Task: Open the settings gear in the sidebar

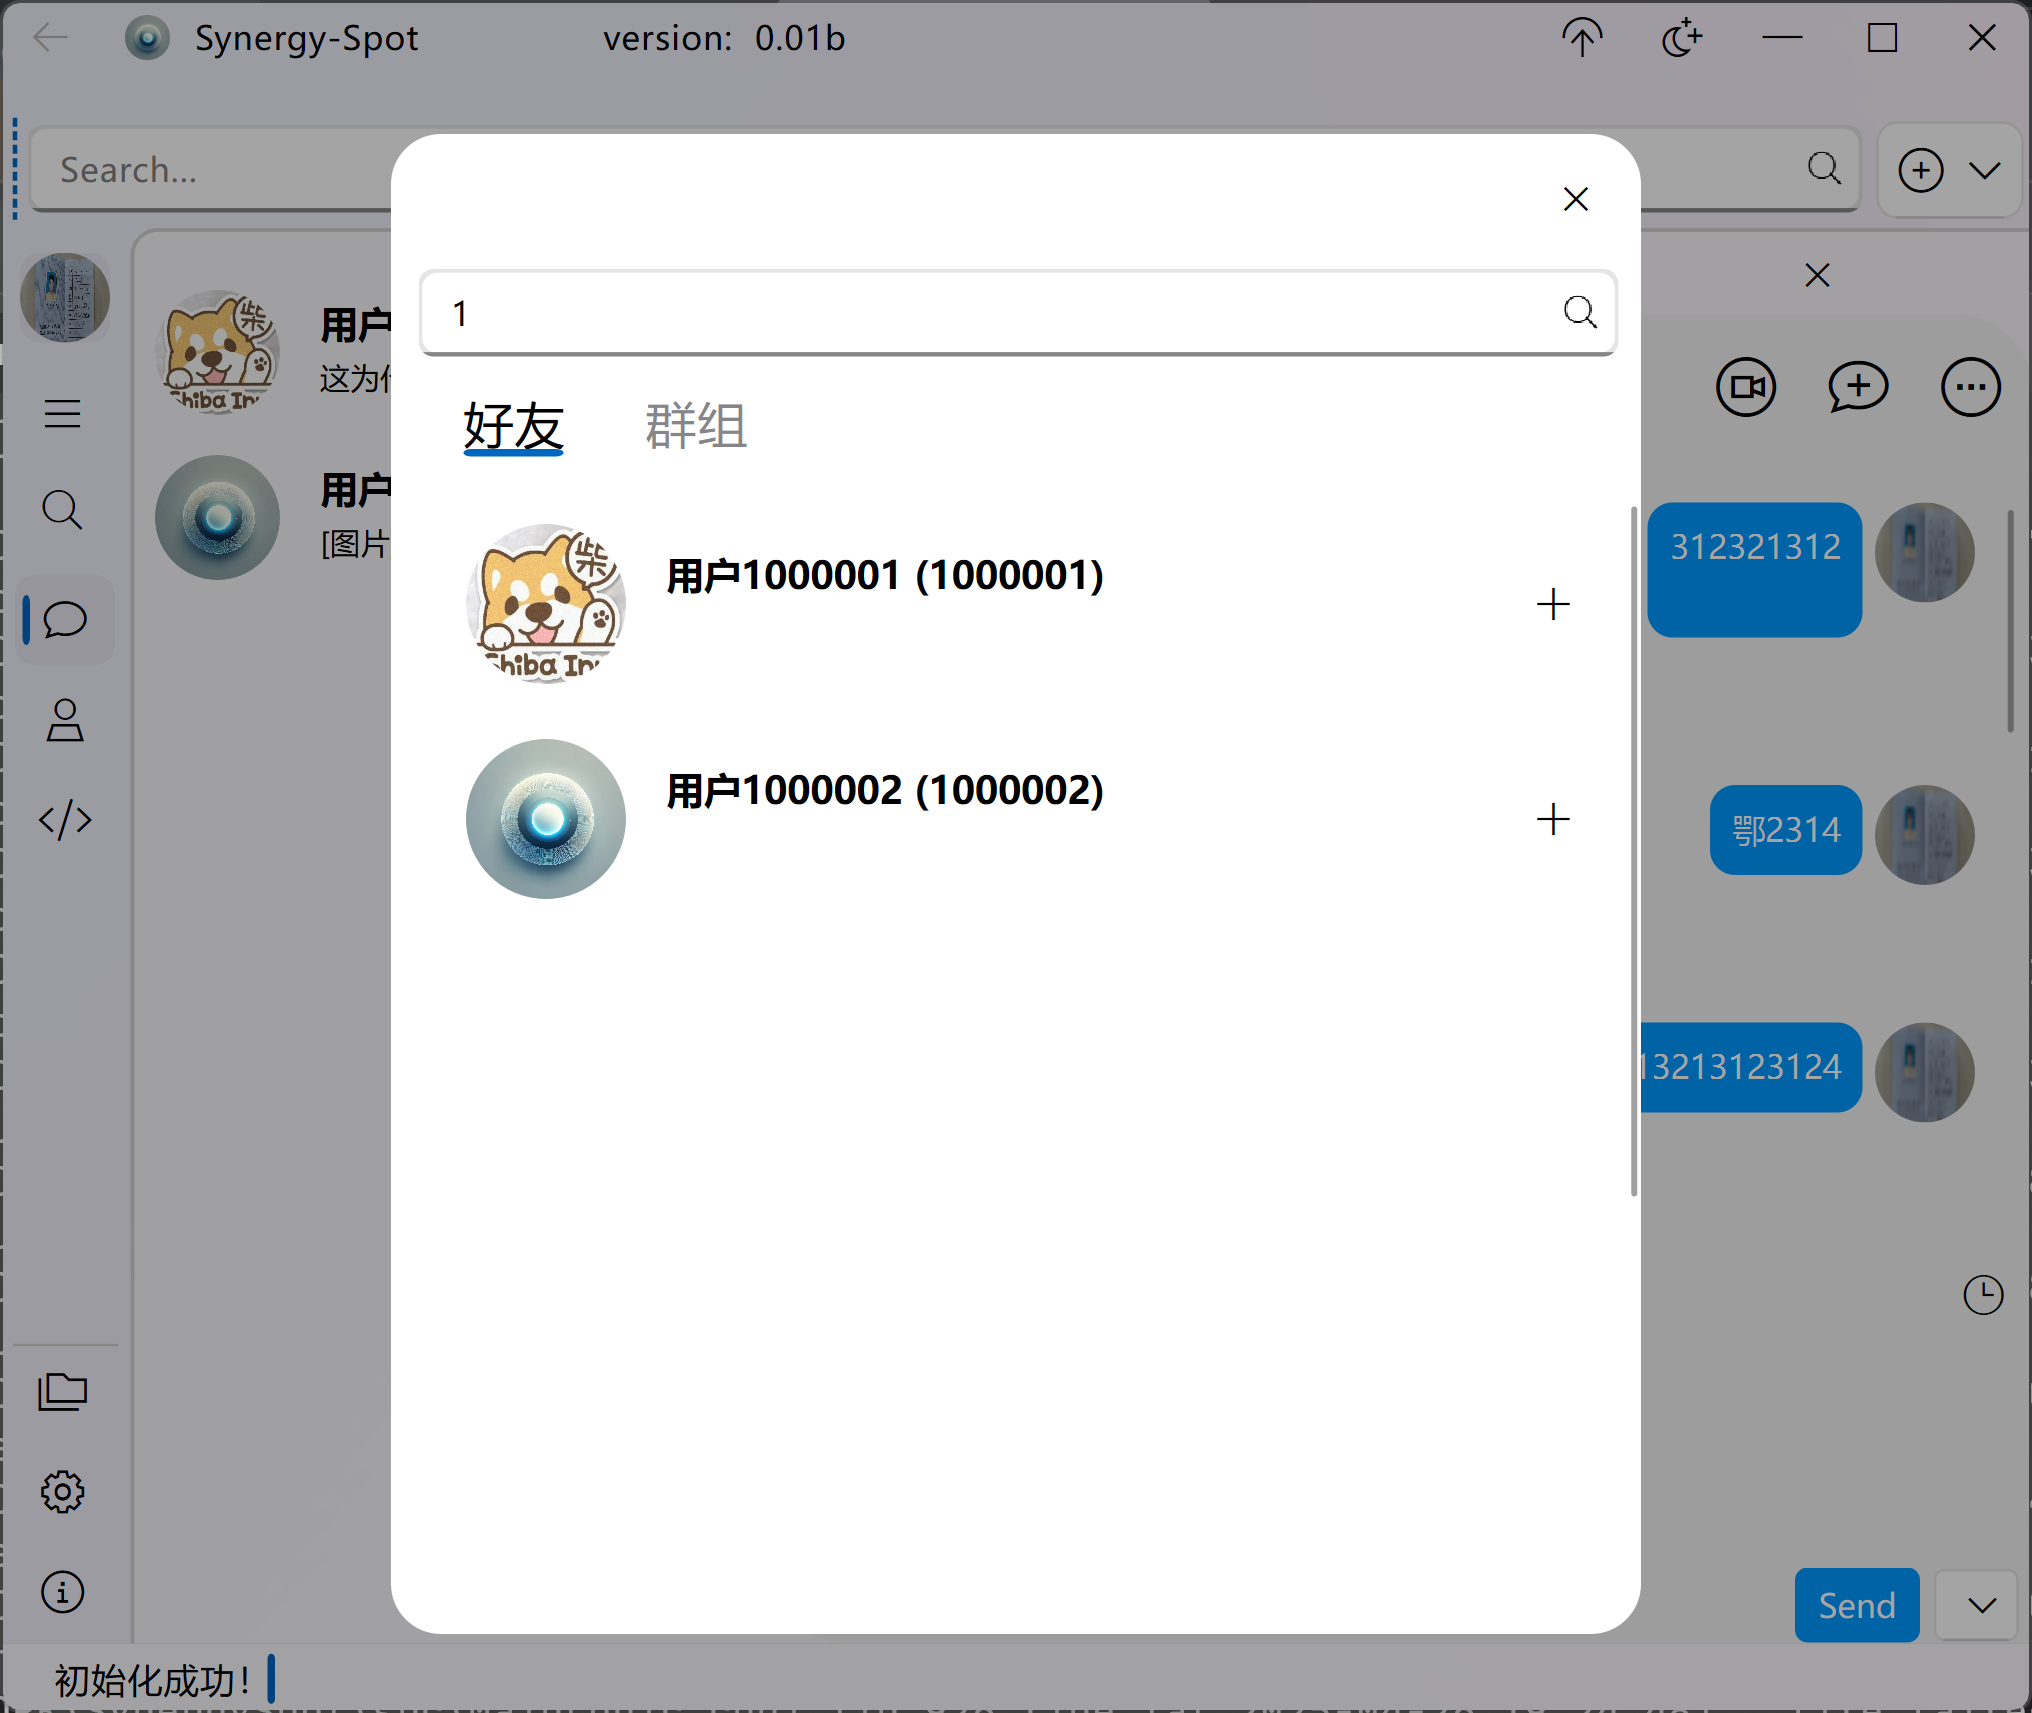Action: [63, 1491]
